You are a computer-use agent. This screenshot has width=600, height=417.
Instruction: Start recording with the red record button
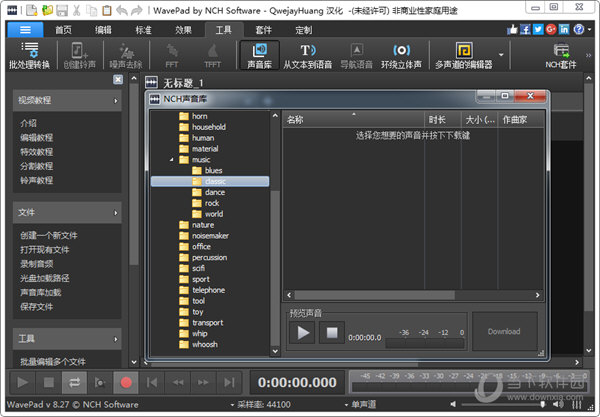[126, 382]
